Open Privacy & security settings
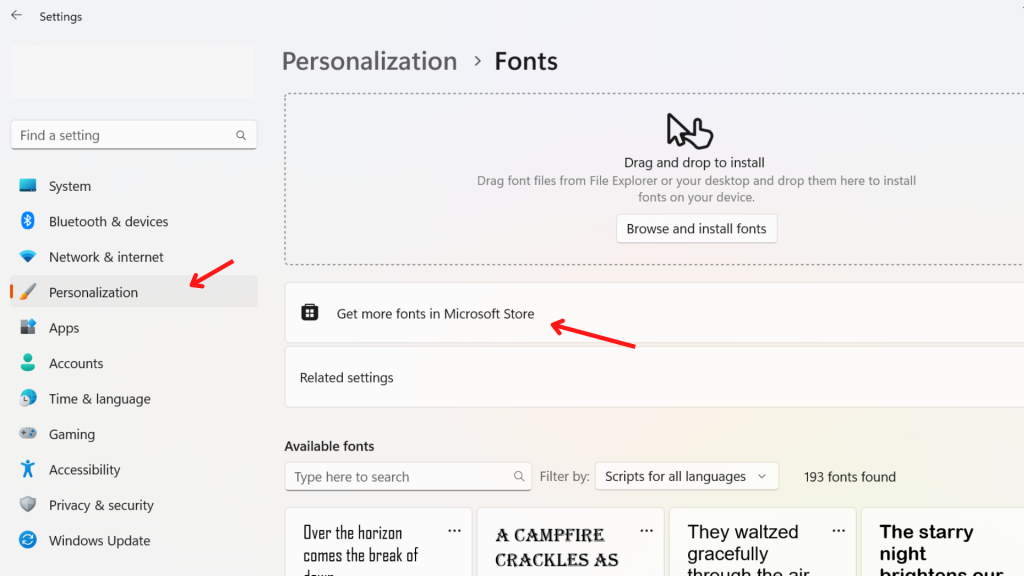 (x=134, y=504)
